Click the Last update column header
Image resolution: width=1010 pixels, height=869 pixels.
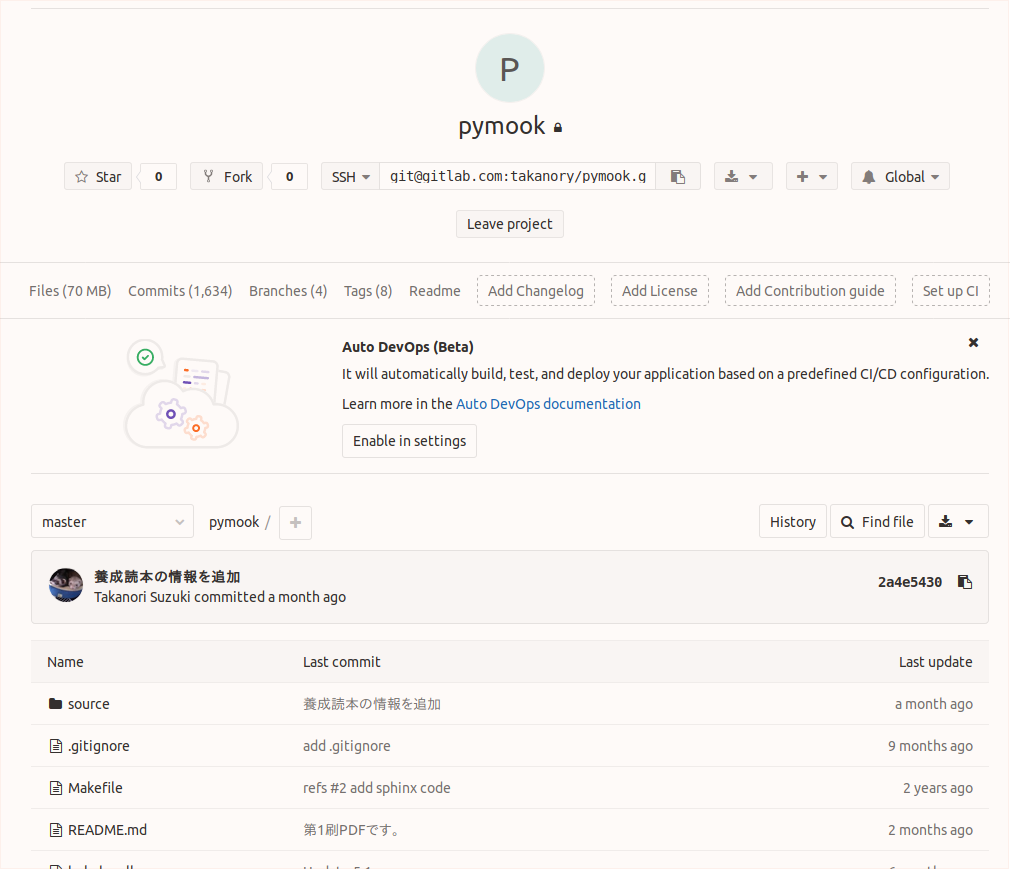click(935, 662)
